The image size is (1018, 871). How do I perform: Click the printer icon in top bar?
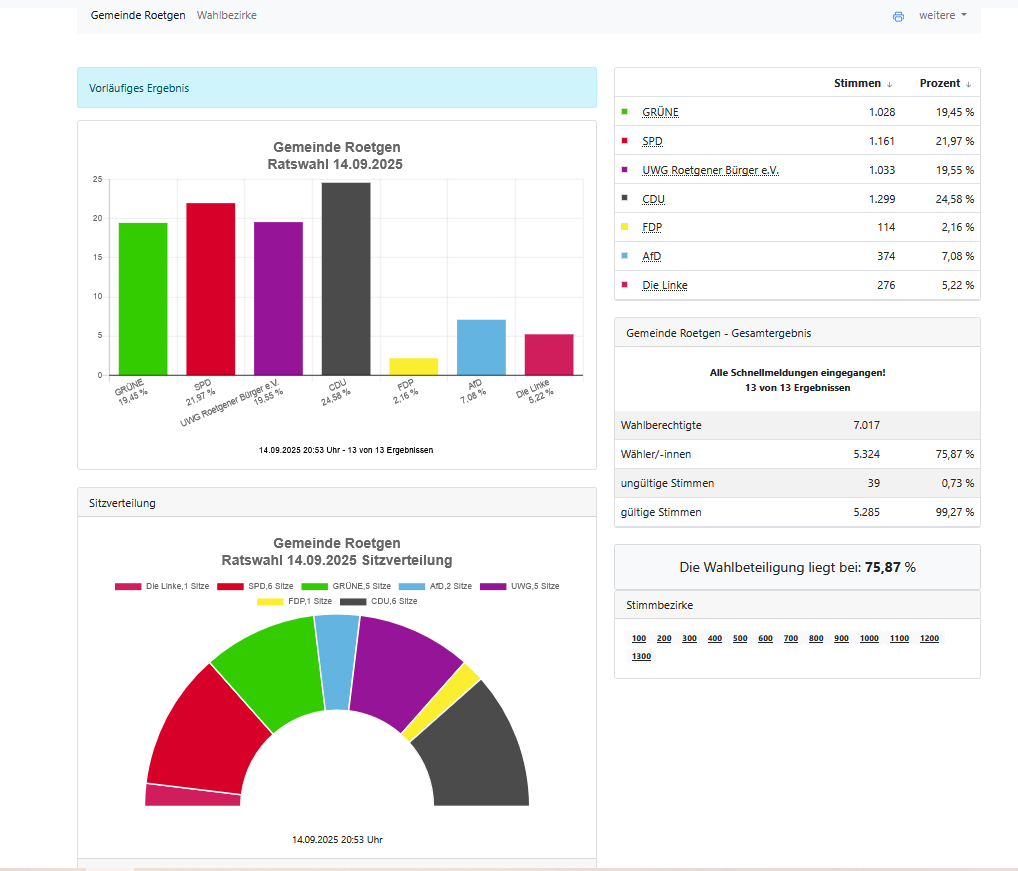898,16
